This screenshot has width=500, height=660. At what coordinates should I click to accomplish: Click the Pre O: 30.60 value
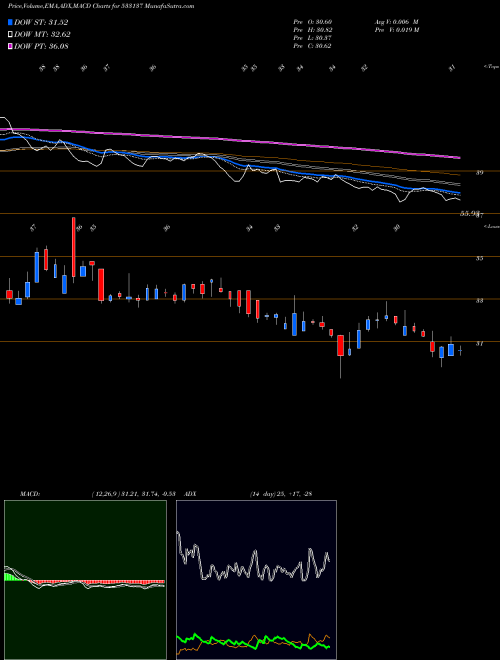[x=312, y=22]
